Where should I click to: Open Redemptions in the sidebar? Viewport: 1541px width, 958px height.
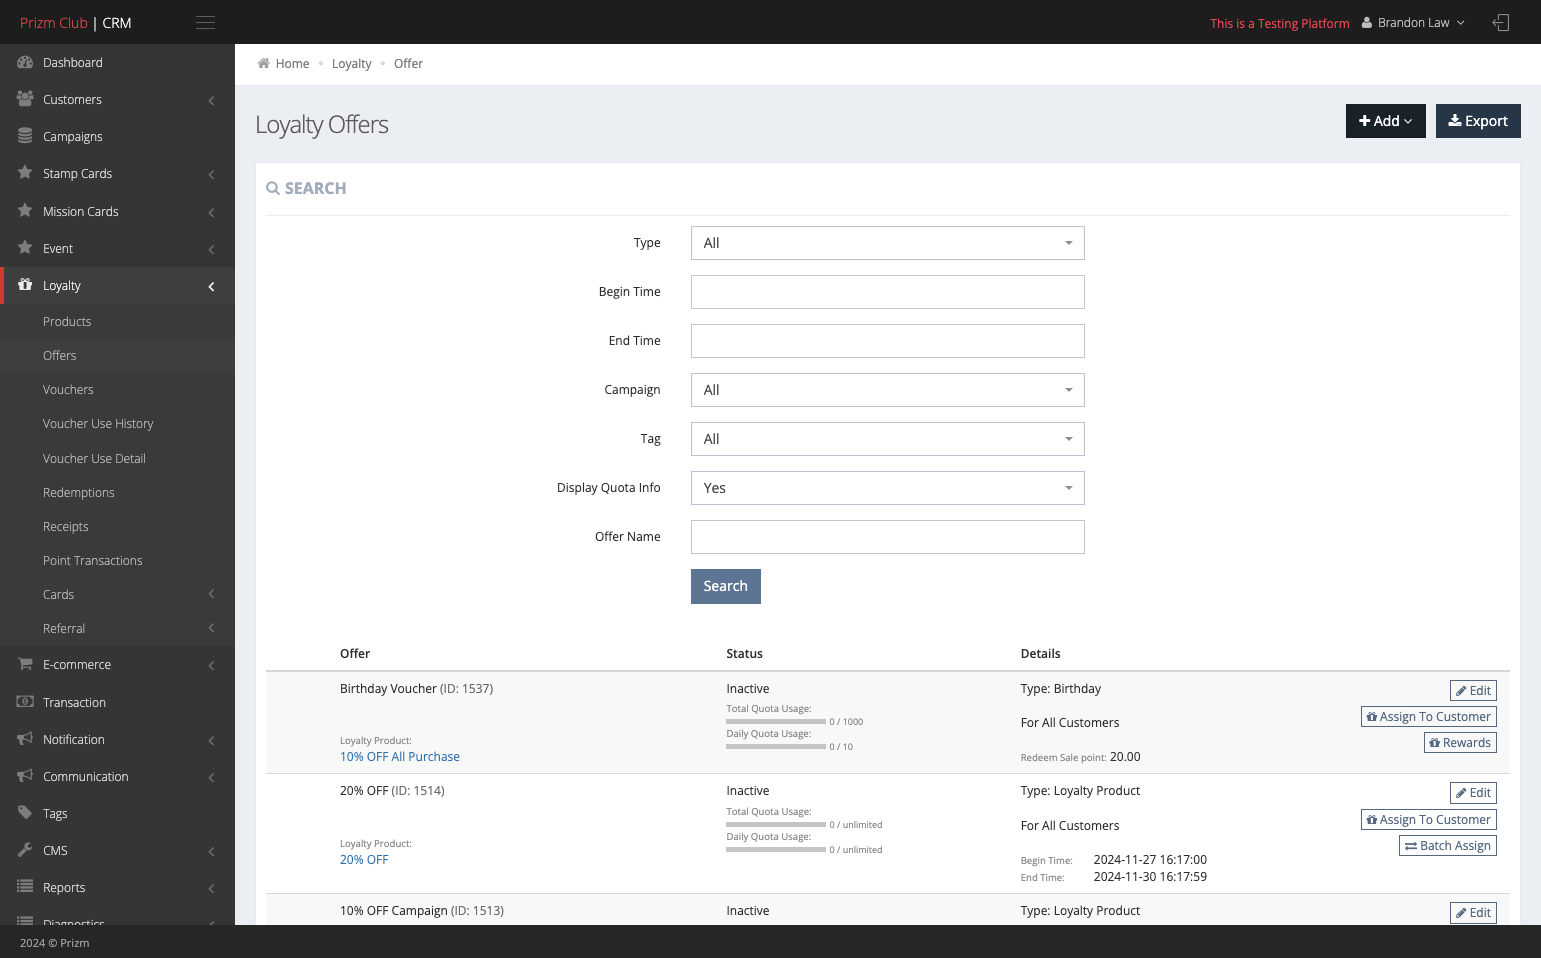click(79, 493)
